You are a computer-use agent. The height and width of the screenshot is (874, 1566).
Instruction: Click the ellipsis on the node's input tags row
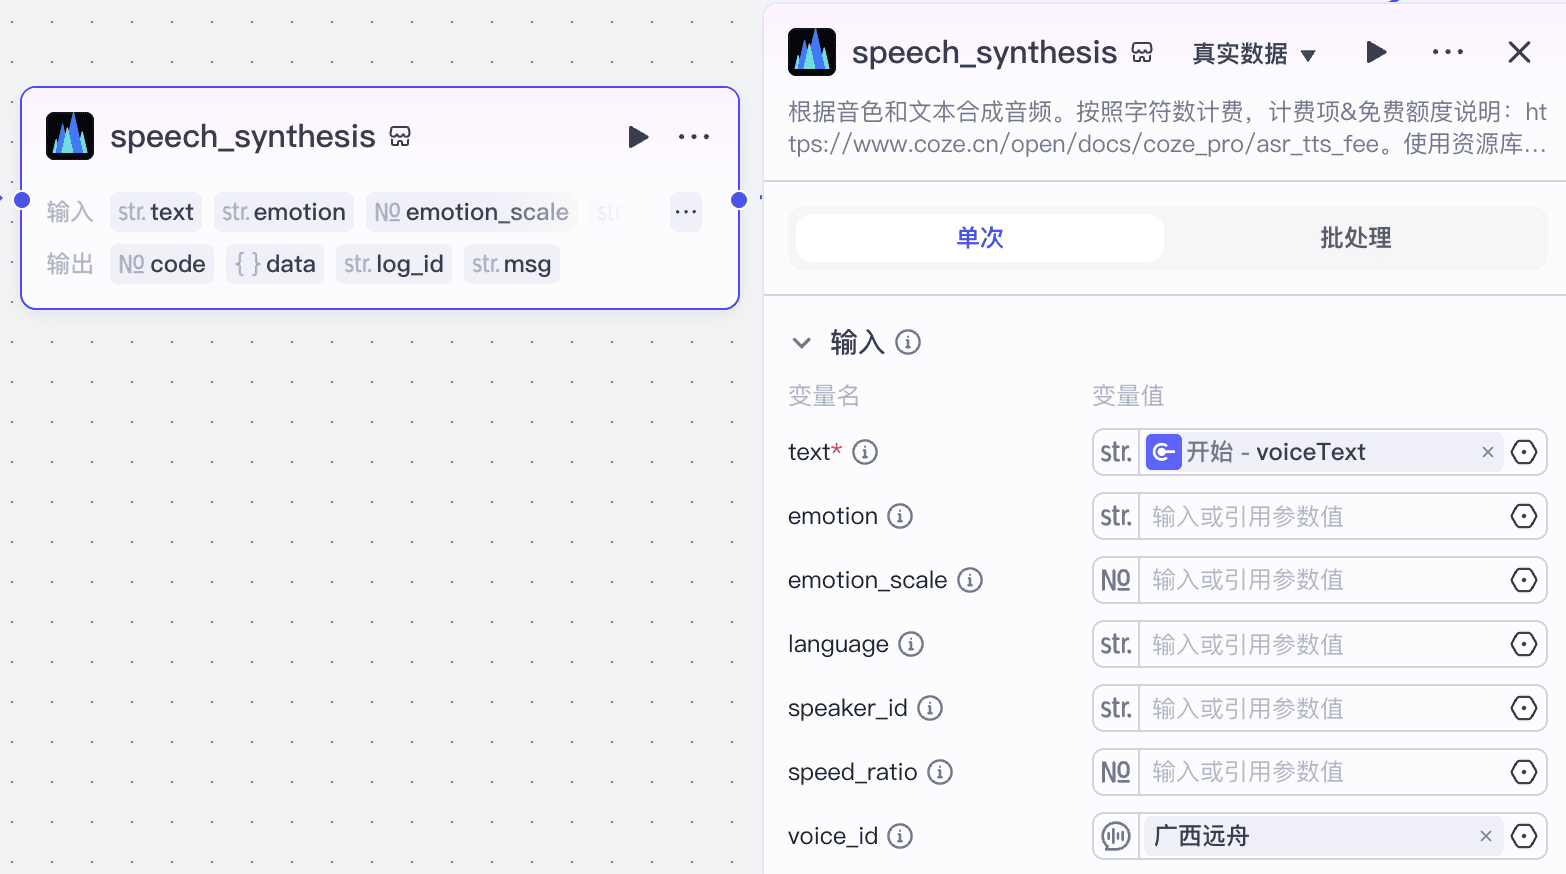click(x=685, y=212)
